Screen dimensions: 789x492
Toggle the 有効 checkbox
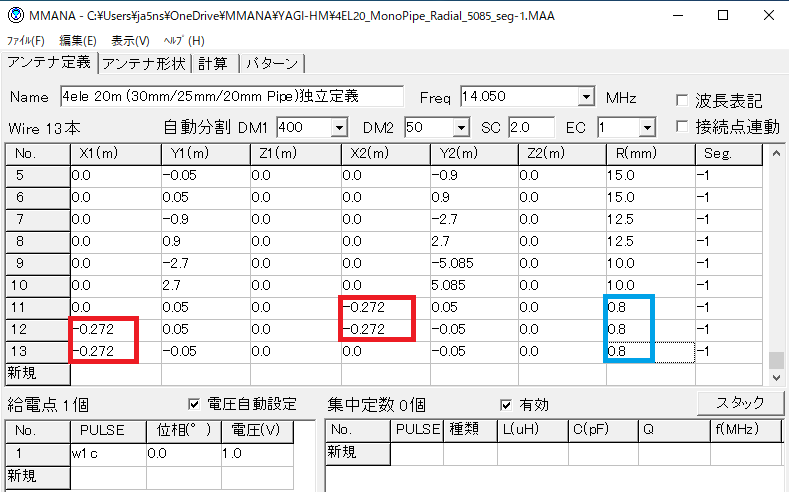pyautogui.click(x=506, y=404)
